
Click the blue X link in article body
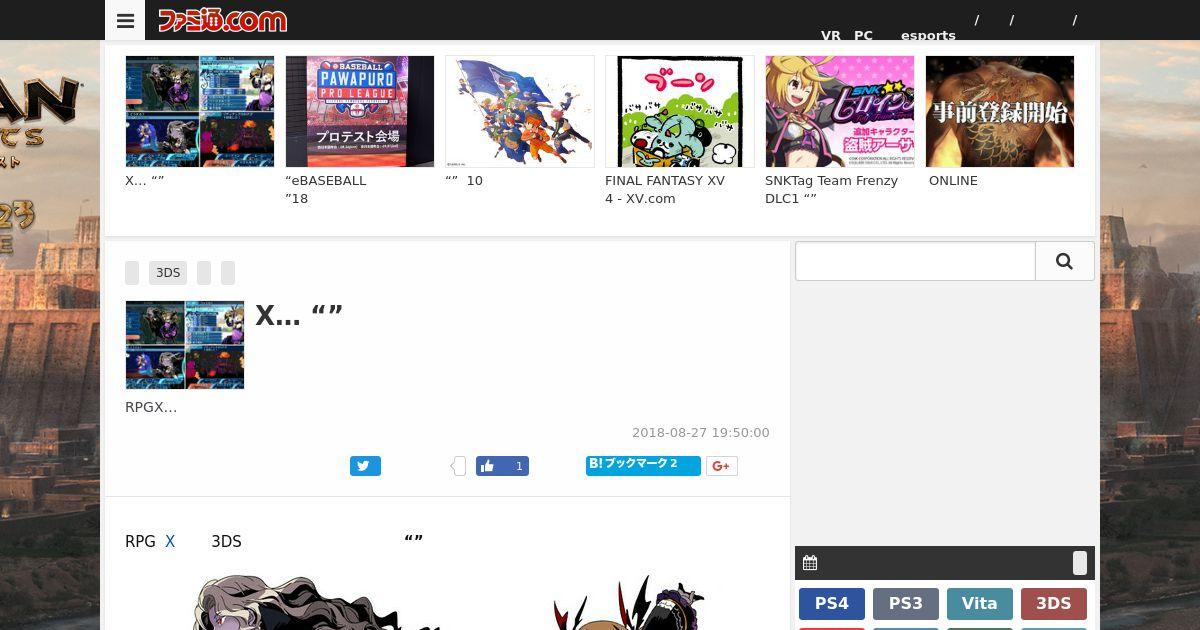click(170, 541)
